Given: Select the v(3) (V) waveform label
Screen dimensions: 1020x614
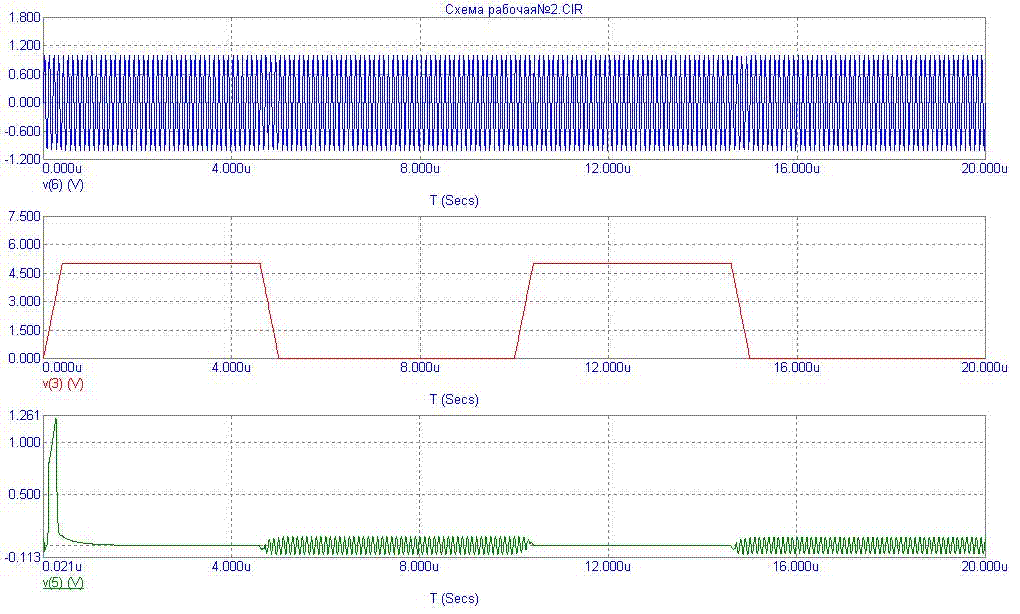Looking at the screenshot, I should (x=62, y=384).
